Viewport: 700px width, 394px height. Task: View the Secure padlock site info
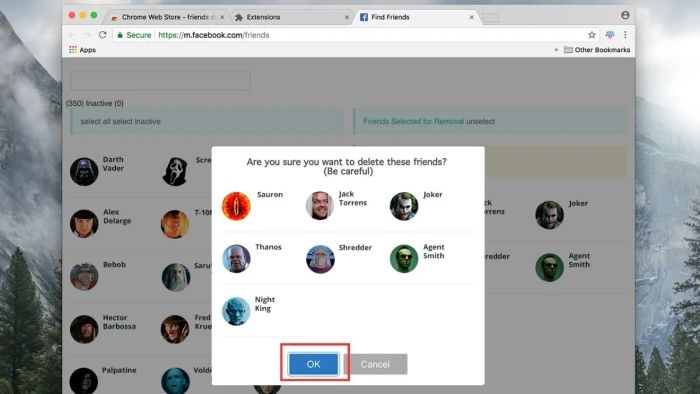point(133,35)
